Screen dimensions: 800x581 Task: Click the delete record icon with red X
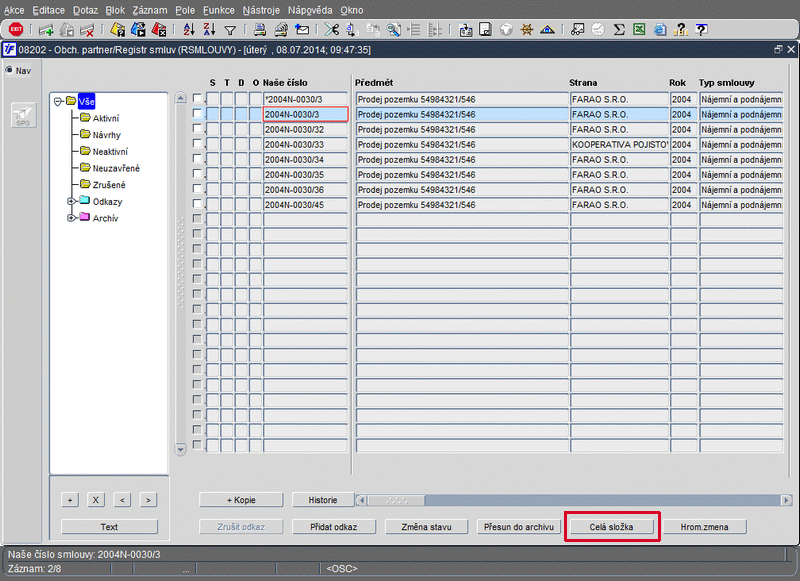click(87, 30)
